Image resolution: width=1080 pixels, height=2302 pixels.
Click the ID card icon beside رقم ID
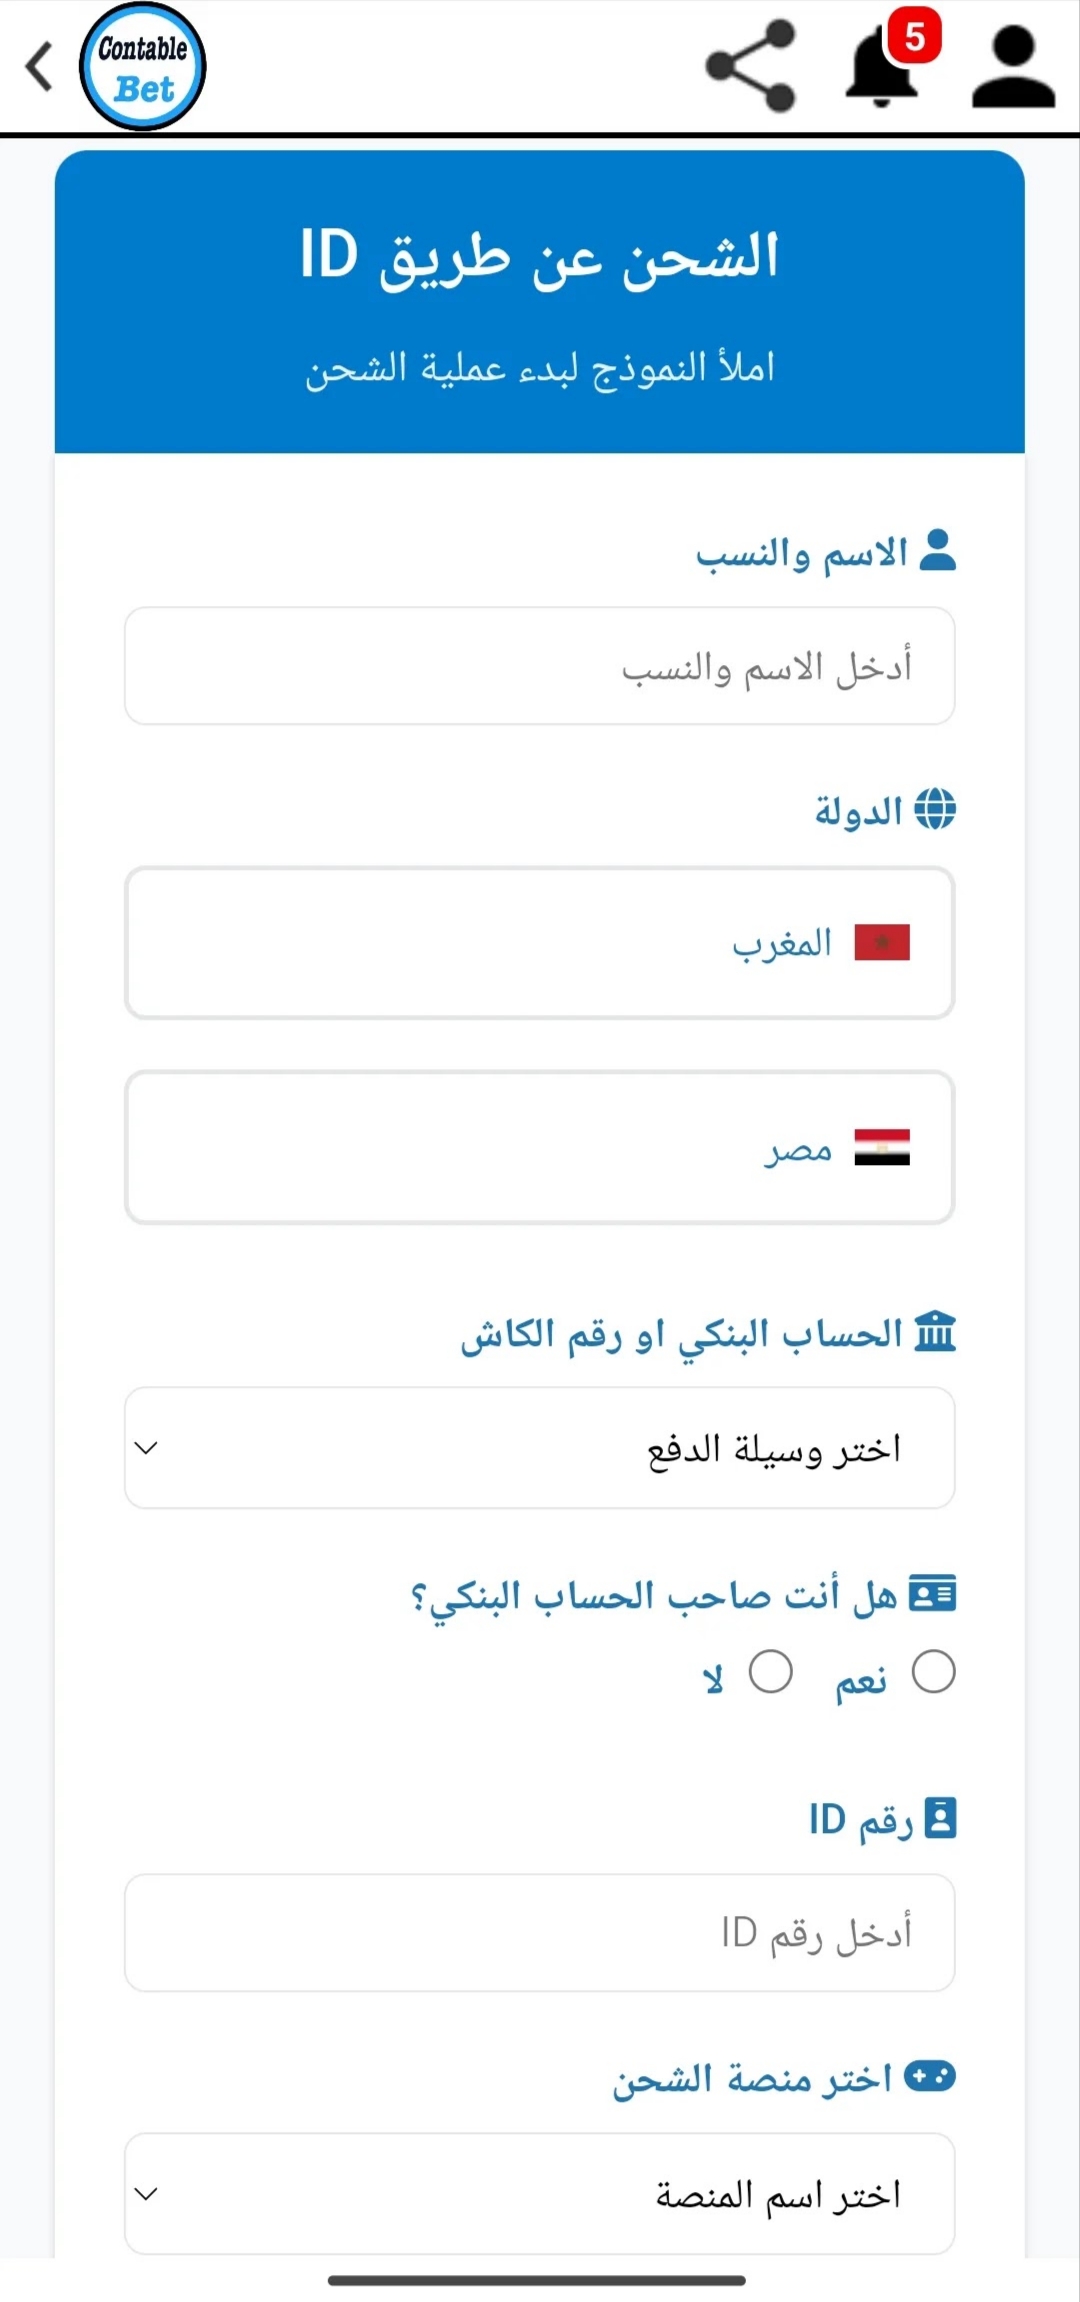point(940,1818)
